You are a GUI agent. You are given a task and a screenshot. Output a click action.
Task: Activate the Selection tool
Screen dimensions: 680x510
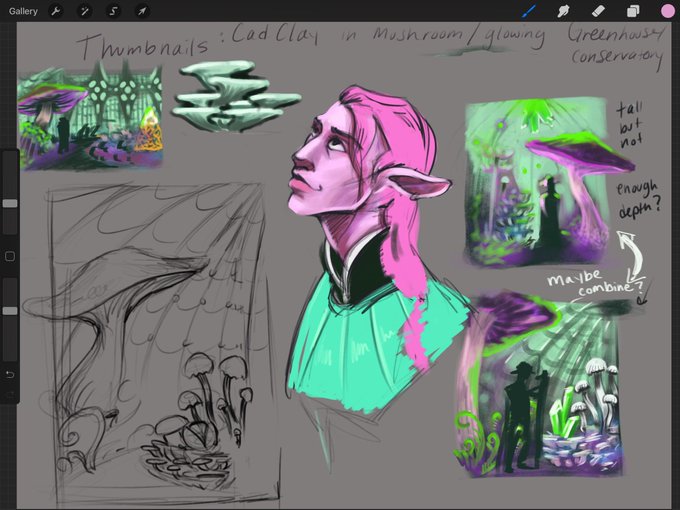tap(113, 11)
